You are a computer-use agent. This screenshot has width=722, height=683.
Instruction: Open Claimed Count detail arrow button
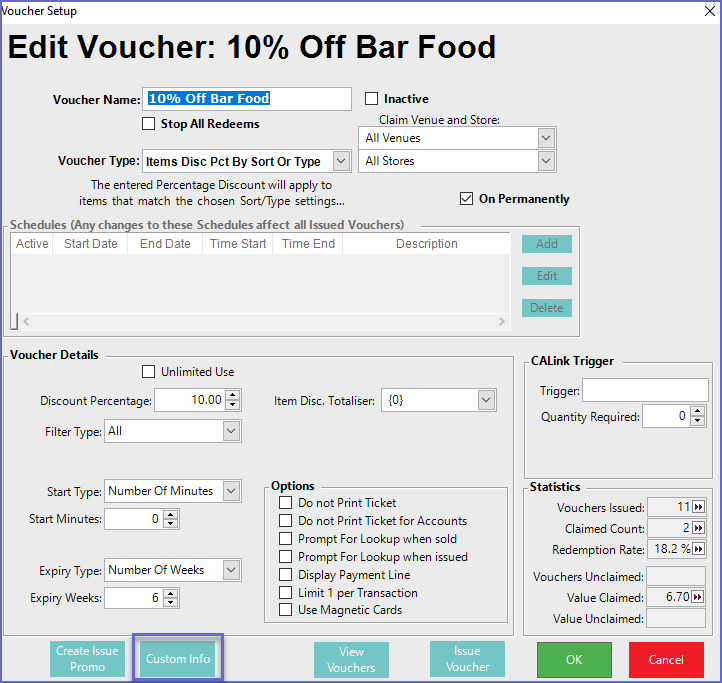click(698, 529)
